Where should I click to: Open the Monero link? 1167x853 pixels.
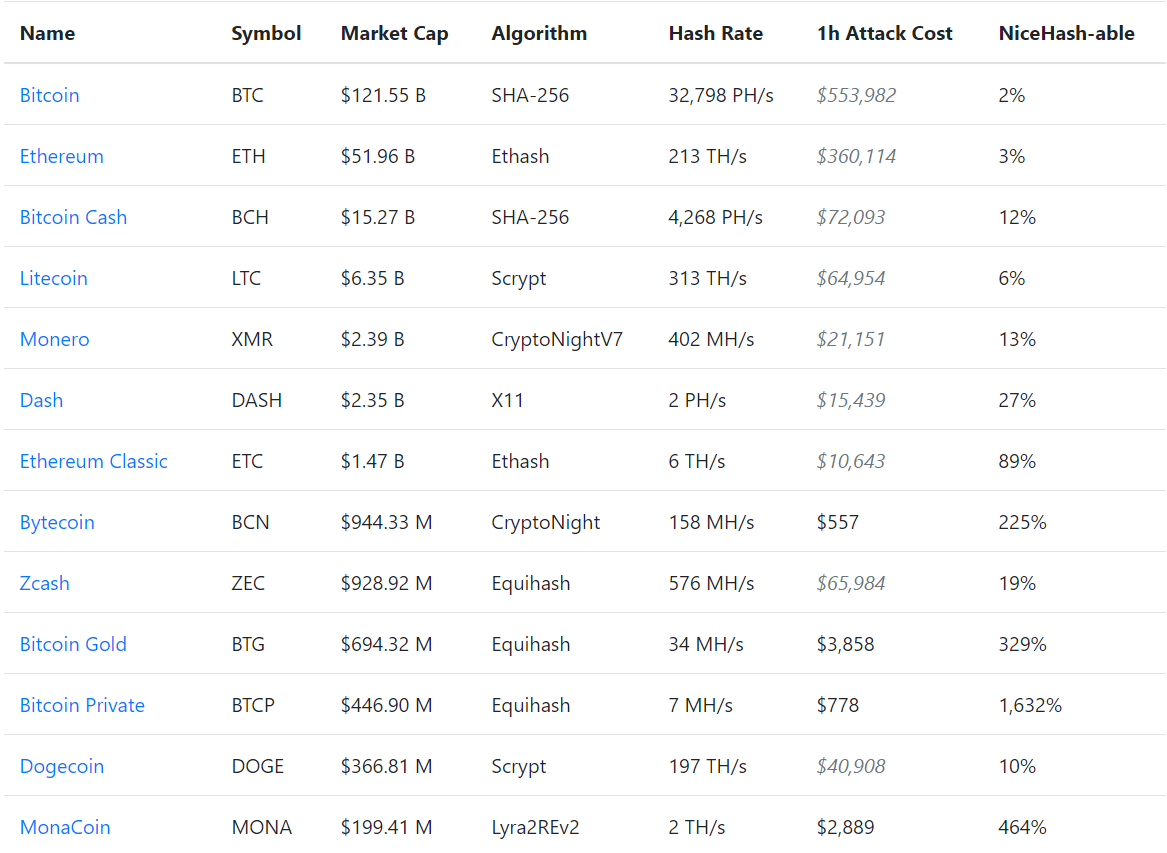55,339
